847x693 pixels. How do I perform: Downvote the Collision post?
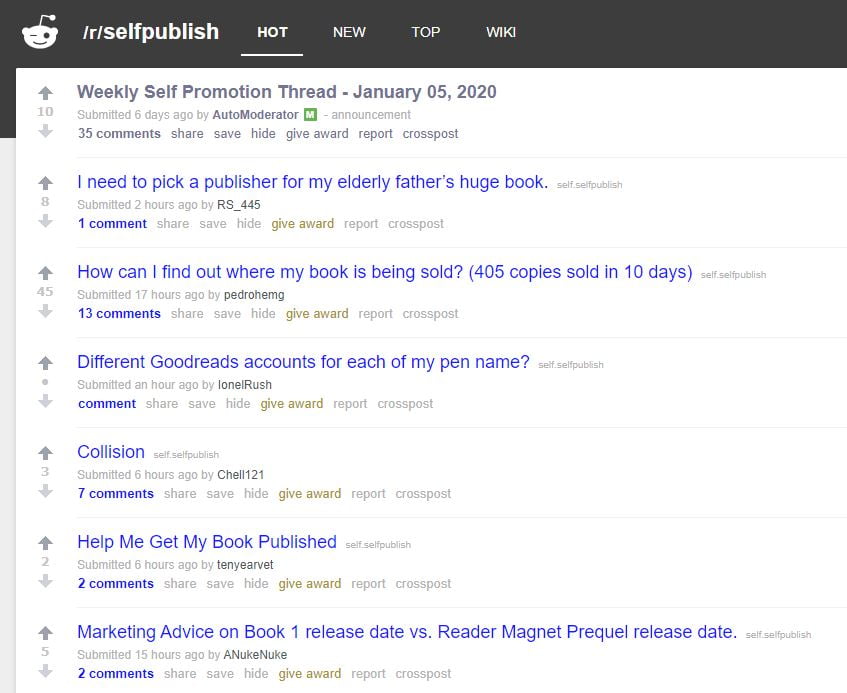click(45, 490)
